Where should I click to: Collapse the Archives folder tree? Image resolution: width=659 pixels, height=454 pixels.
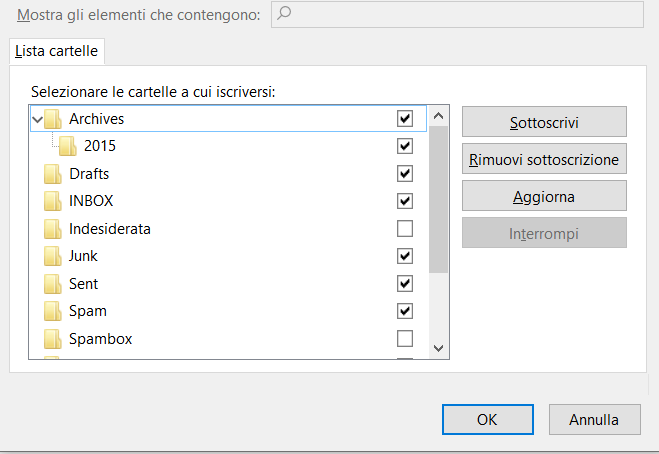point(37,119)
